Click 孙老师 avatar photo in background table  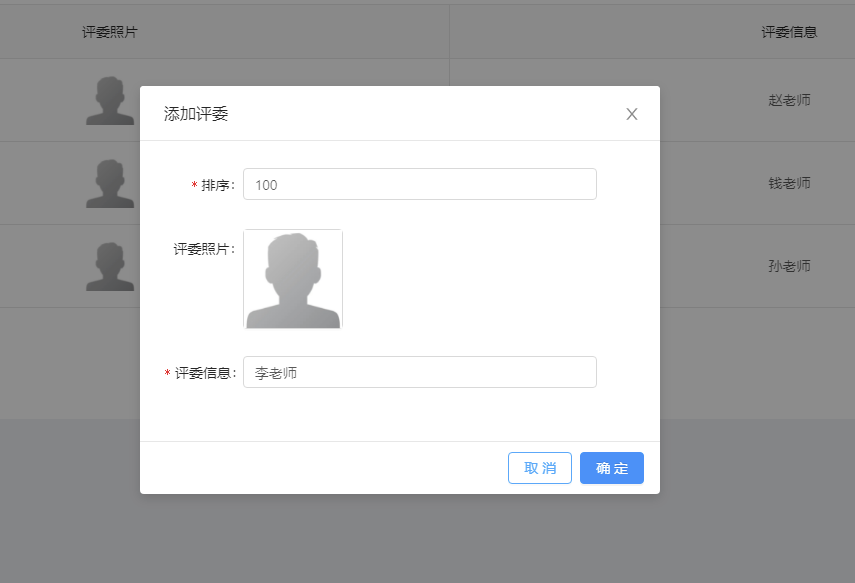click(x=110, y=266)
